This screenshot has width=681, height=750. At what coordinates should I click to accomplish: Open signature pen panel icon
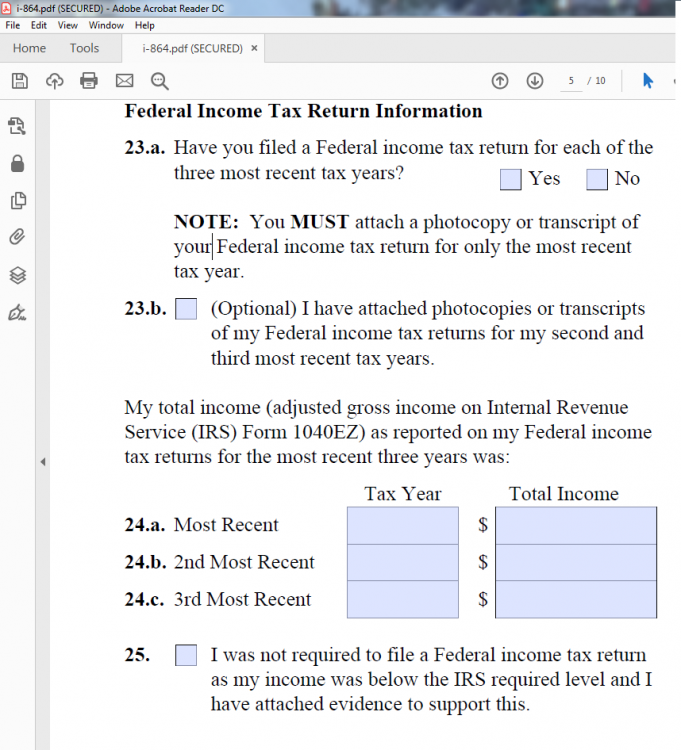17,312
